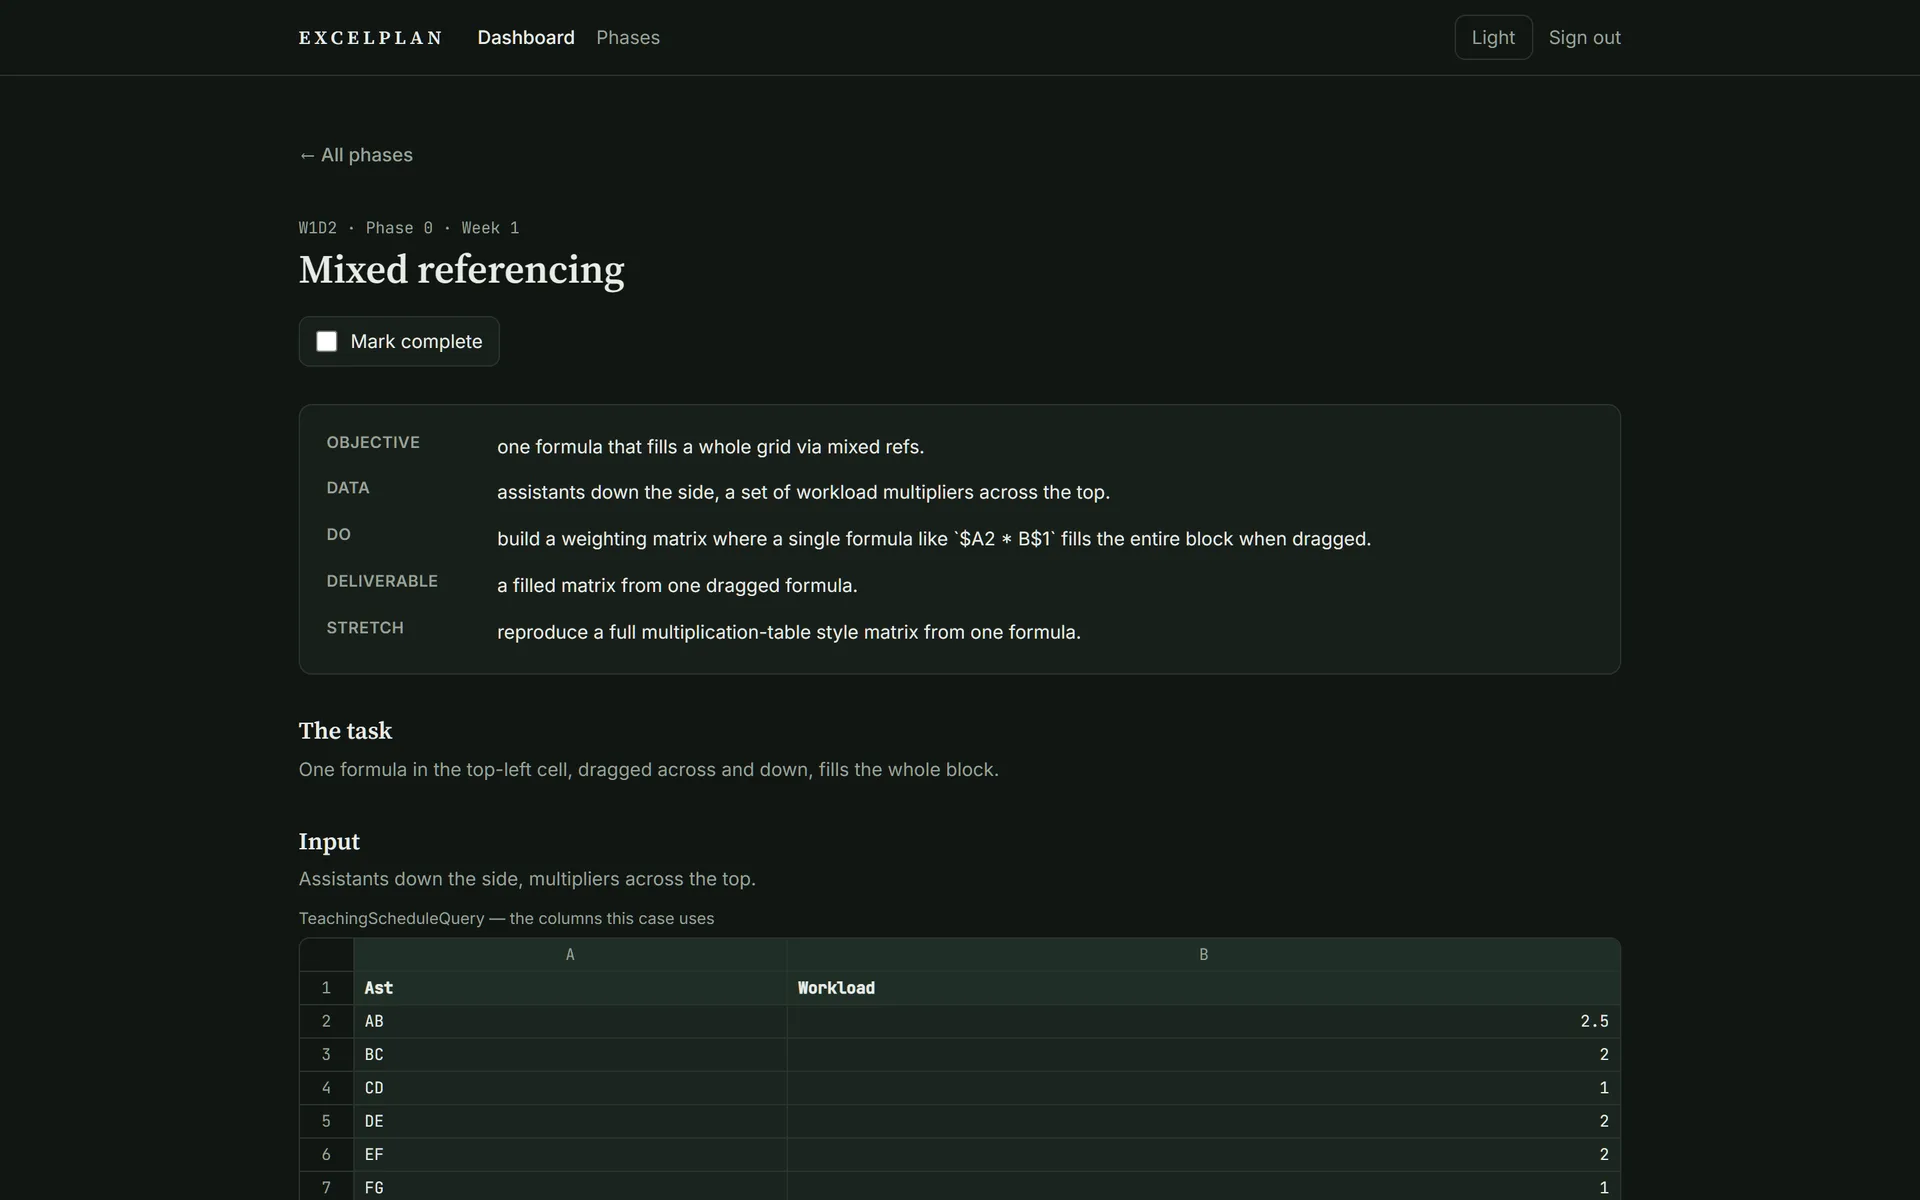This screenshot has width=1920, height=1200.
Task: Select row 1 header number
Action: (326, 988)
